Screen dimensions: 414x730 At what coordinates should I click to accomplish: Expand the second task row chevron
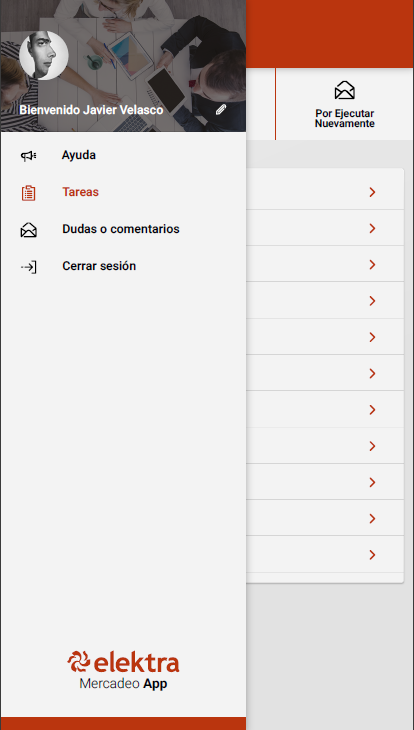point(372,228)
